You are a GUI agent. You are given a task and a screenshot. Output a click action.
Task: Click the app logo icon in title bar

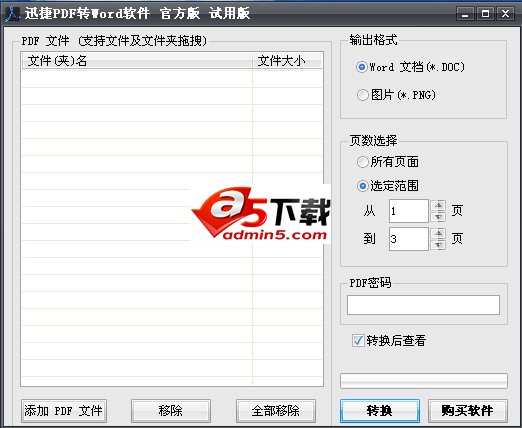coord(13,14)
